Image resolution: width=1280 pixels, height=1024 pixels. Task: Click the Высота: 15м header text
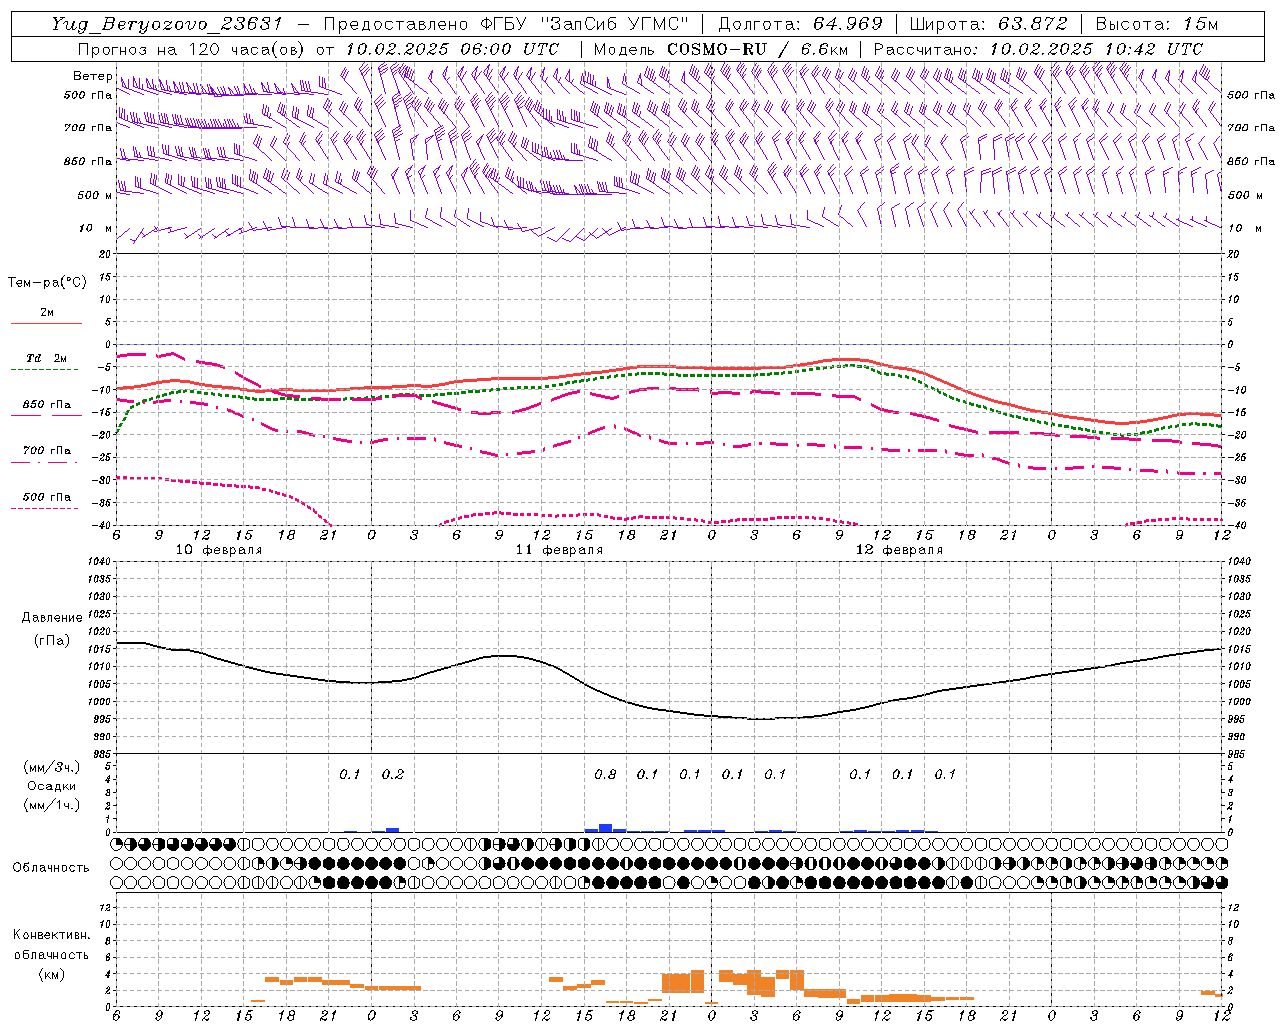point(1157,24)
